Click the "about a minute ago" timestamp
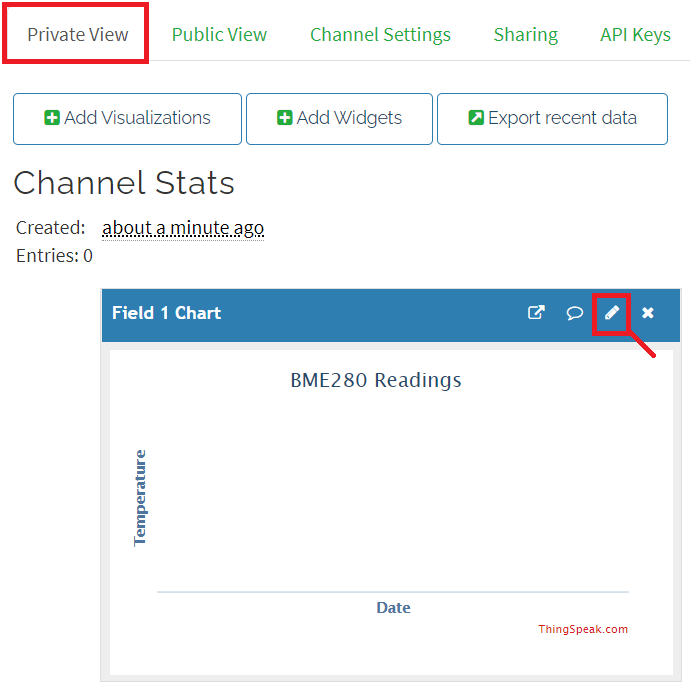The image size is (690, 693). pos(183,228)
